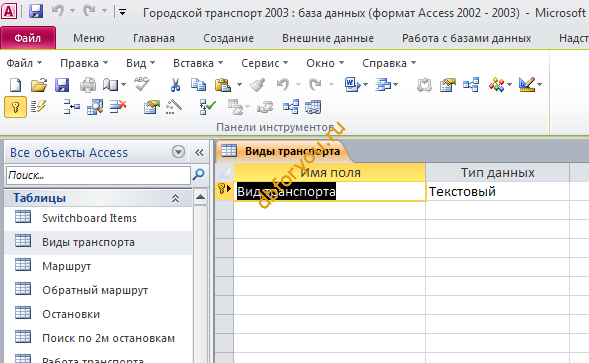Click the Format Painter brush icon
589x363 pixels.
257,85
